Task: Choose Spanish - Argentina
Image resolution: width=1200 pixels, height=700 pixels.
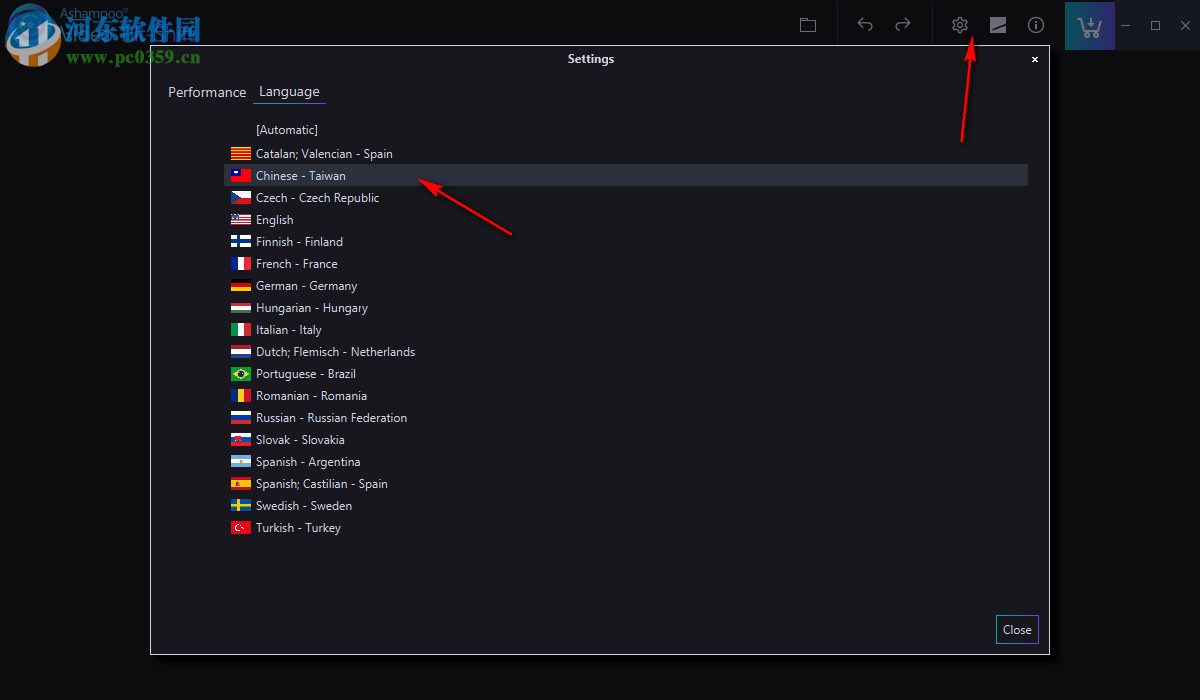Action: coord(626,462)
